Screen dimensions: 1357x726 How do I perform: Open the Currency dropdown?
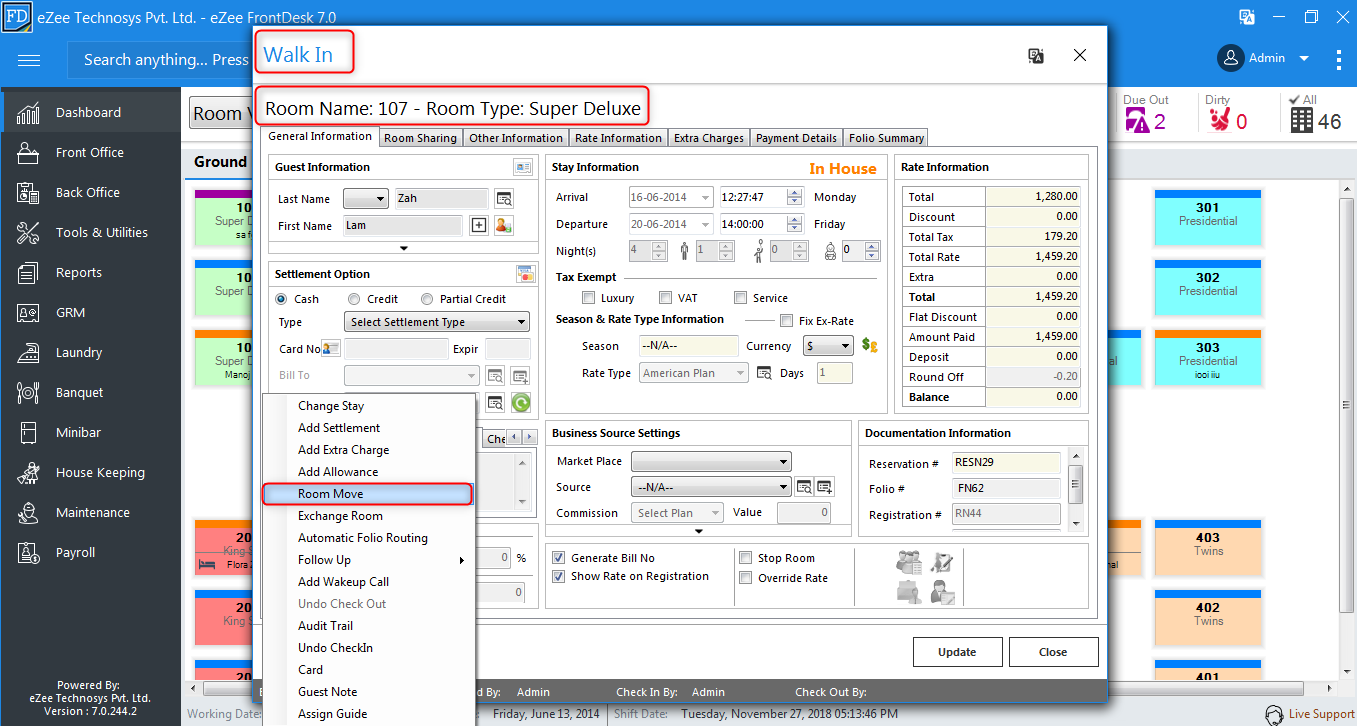(x=829, y=346)
